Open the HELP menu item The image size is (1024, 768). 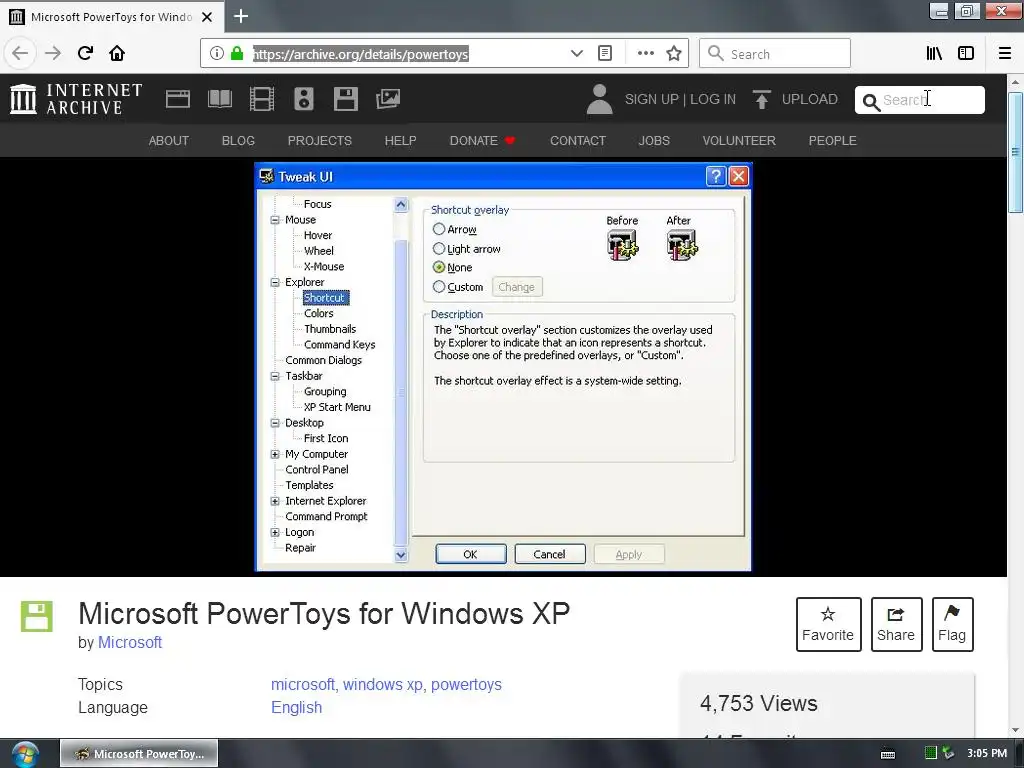[x=400, y=141]
